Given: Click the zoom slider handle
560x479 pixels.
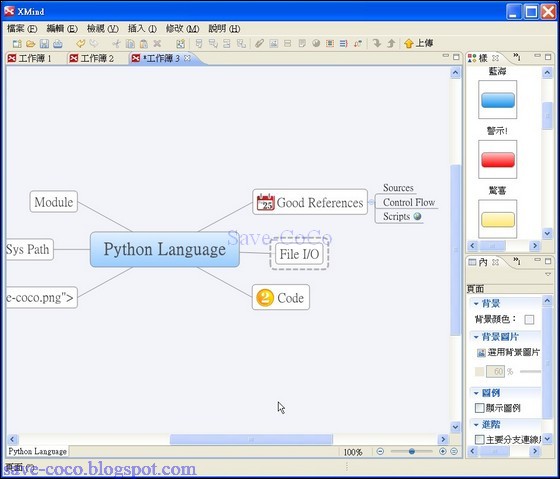Looking at the screenshot, I should (411, 451).
